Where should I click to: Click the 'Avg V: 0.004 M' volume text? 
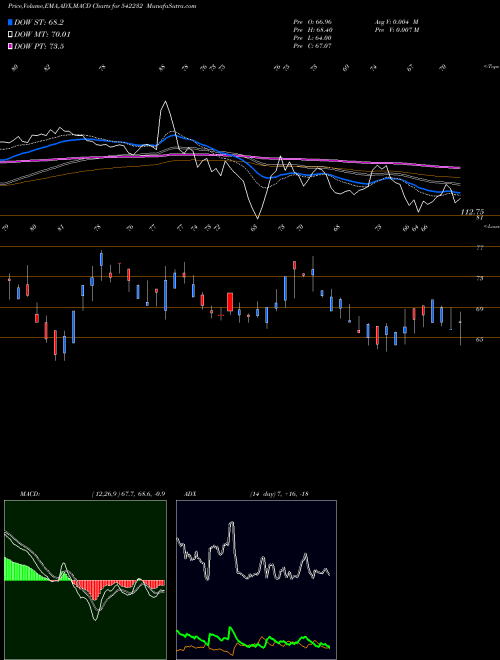pos(396,22)
